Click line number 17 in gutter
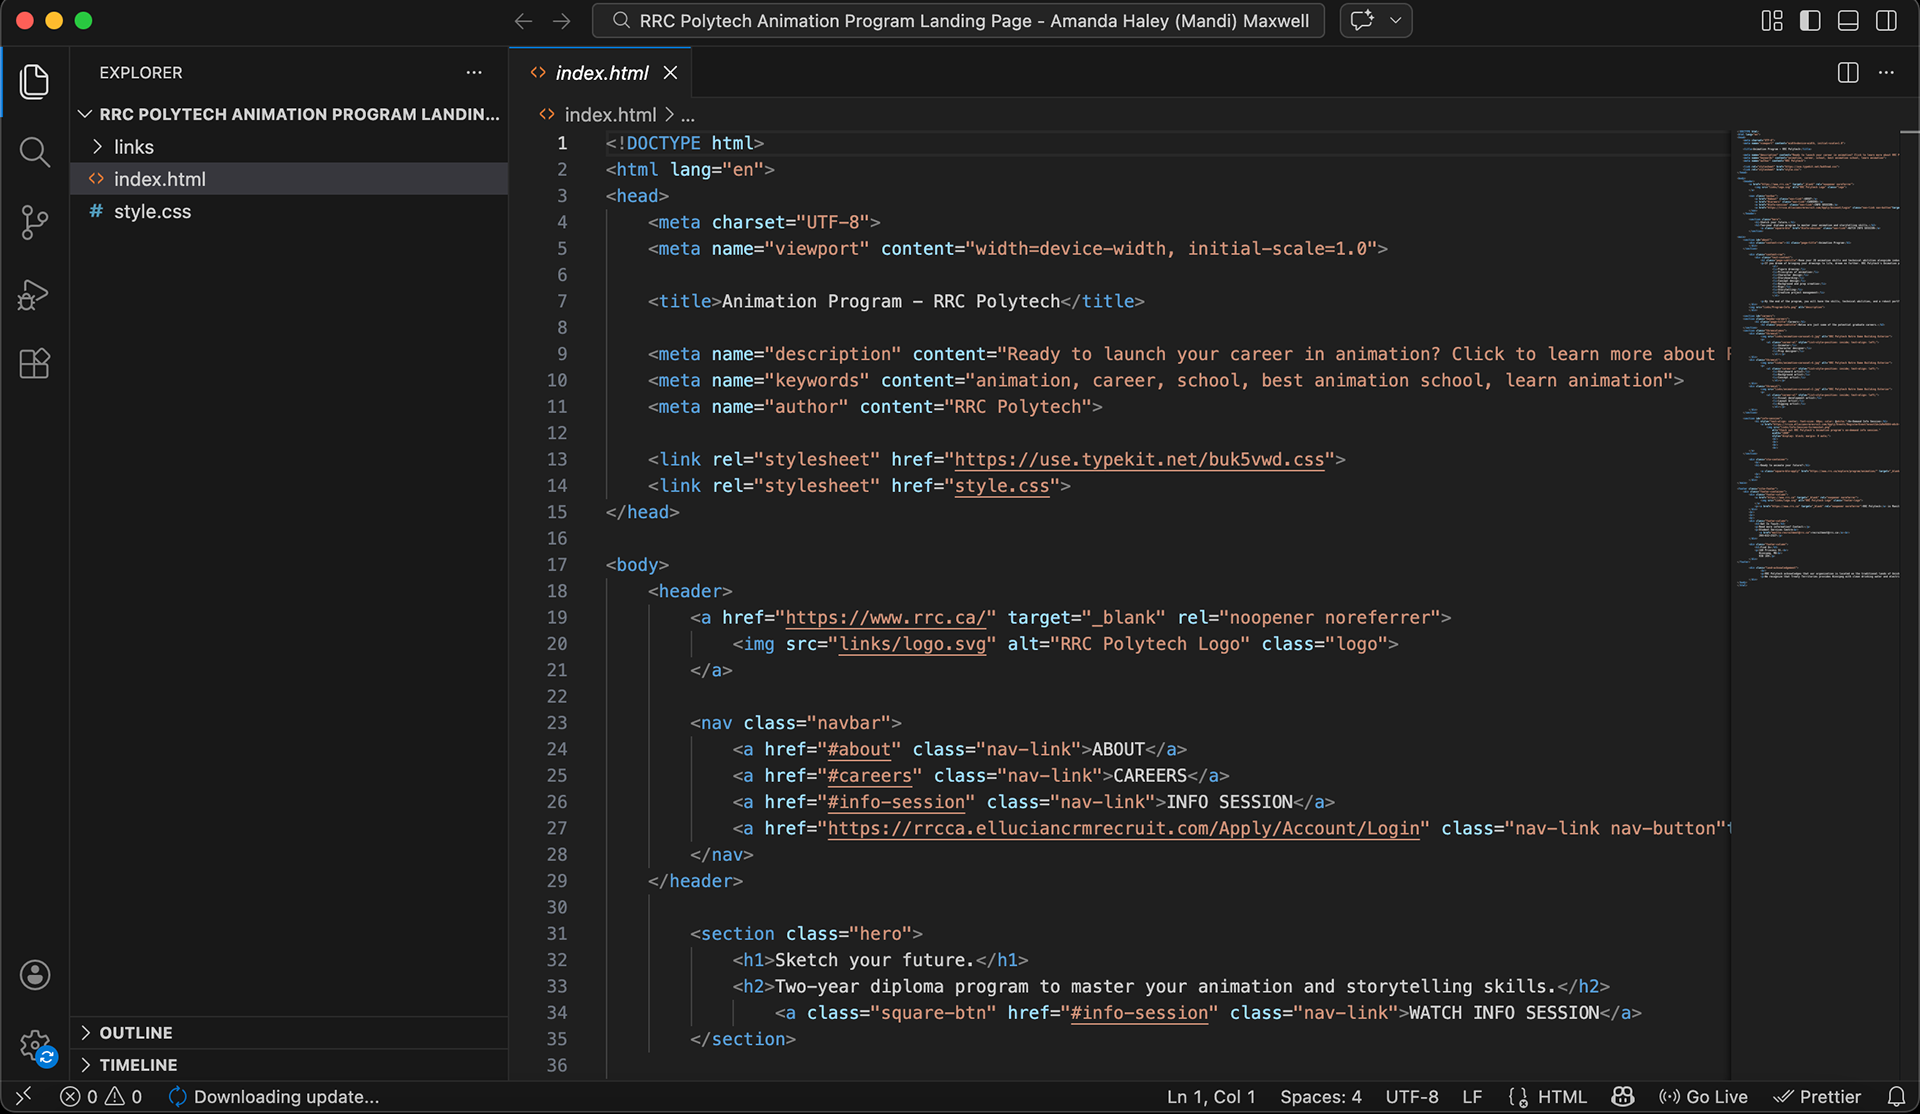1920x1114 pixels. (x=557, y=565)
